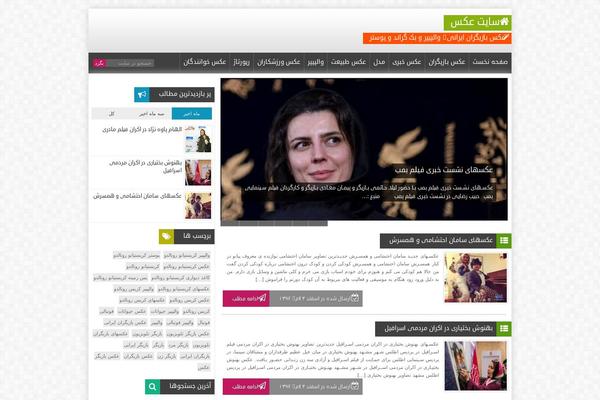Click the orange site tagline banner
The image size is (600, 400).
pyautogui.click(x=437, y=38)
